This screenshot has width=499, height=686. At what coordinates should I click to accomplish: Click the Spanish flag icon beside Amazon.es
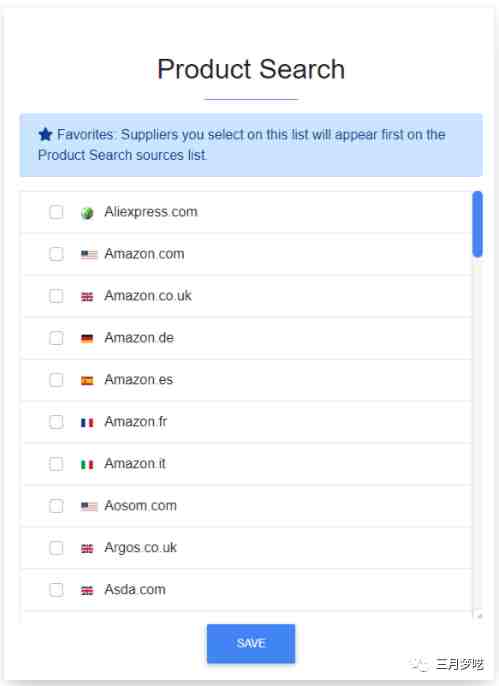(87, 381)
